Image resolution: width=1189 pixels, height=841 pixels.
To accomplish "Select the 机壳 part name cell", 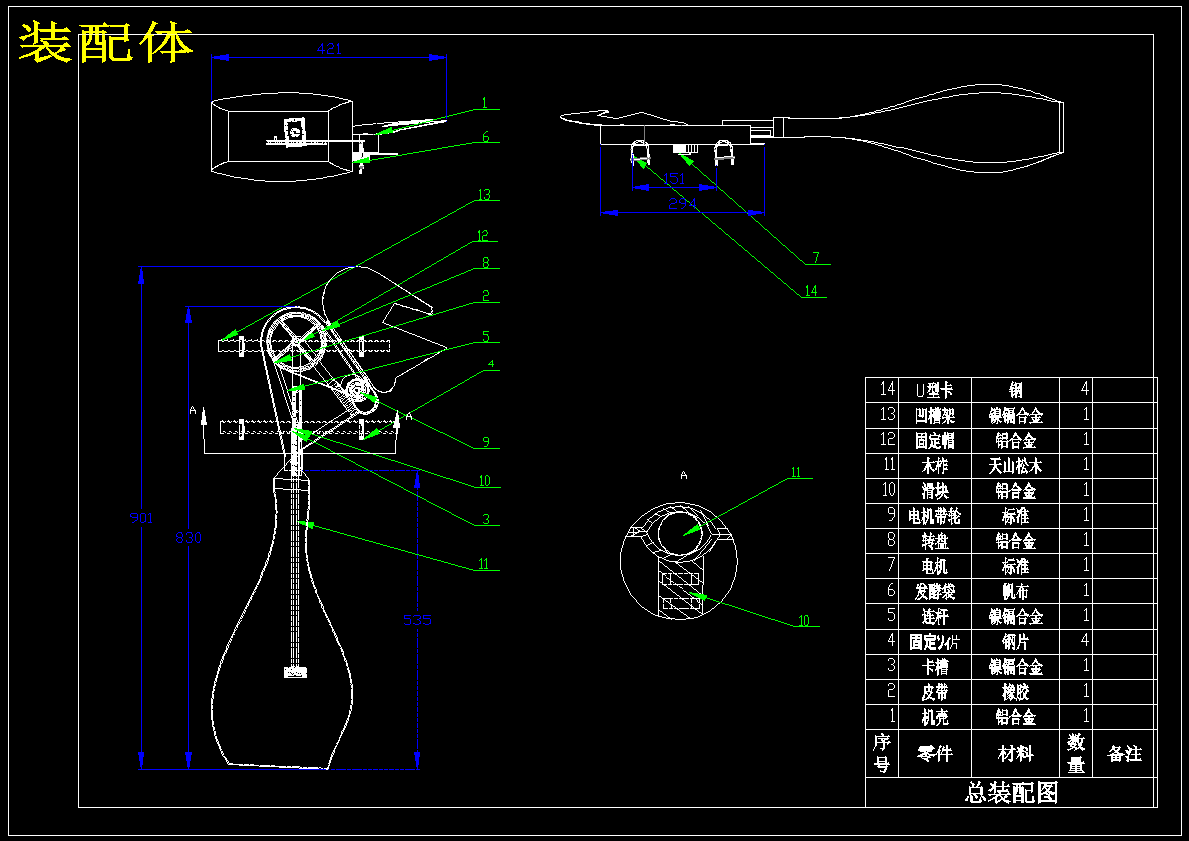I will pos(934,717).
